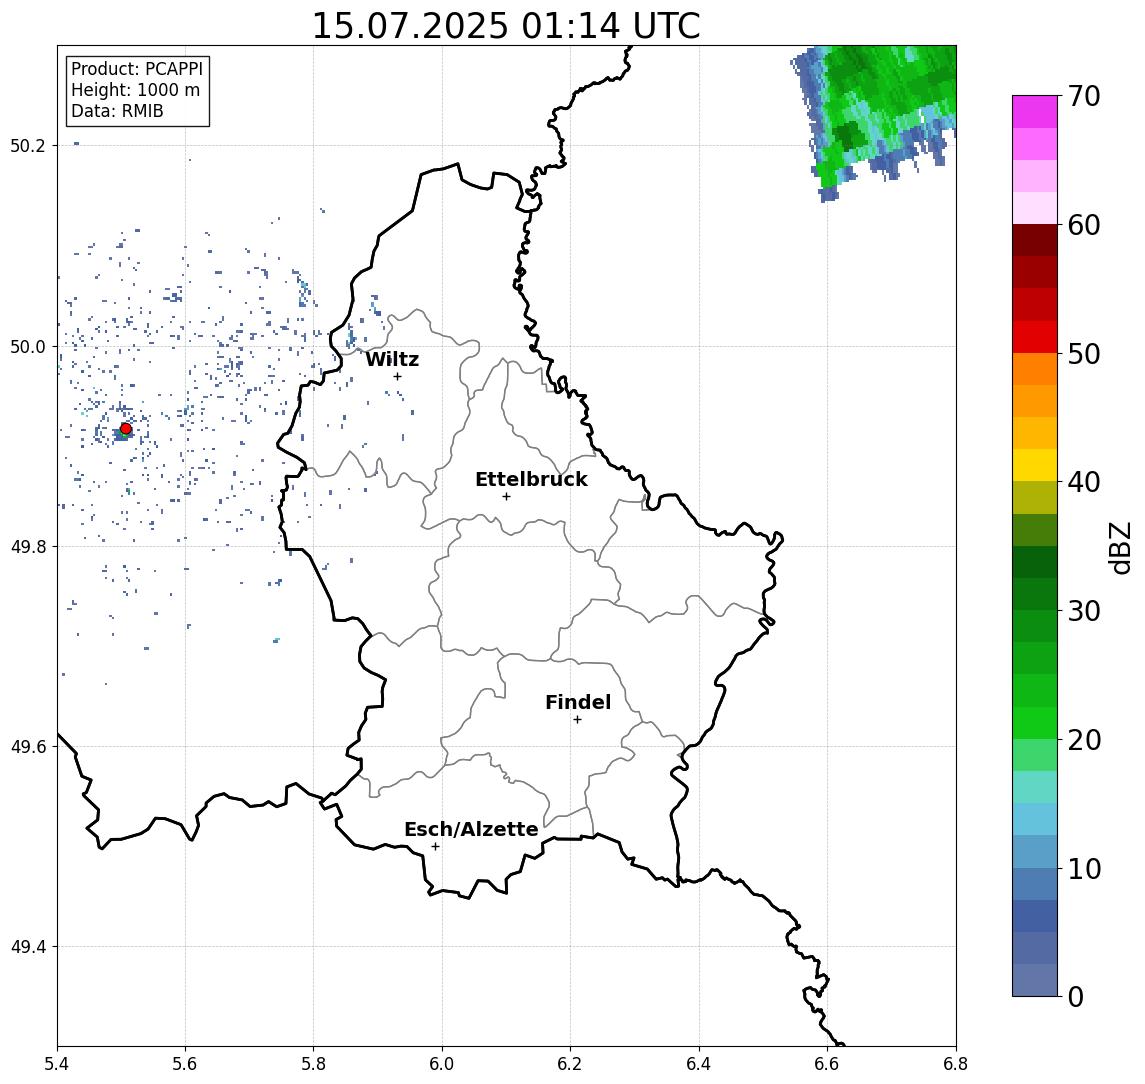Click the longitude axis label 6.4
Image resolution: width=1145 pixels, height=1084 pixels.
click(699, 1064)
